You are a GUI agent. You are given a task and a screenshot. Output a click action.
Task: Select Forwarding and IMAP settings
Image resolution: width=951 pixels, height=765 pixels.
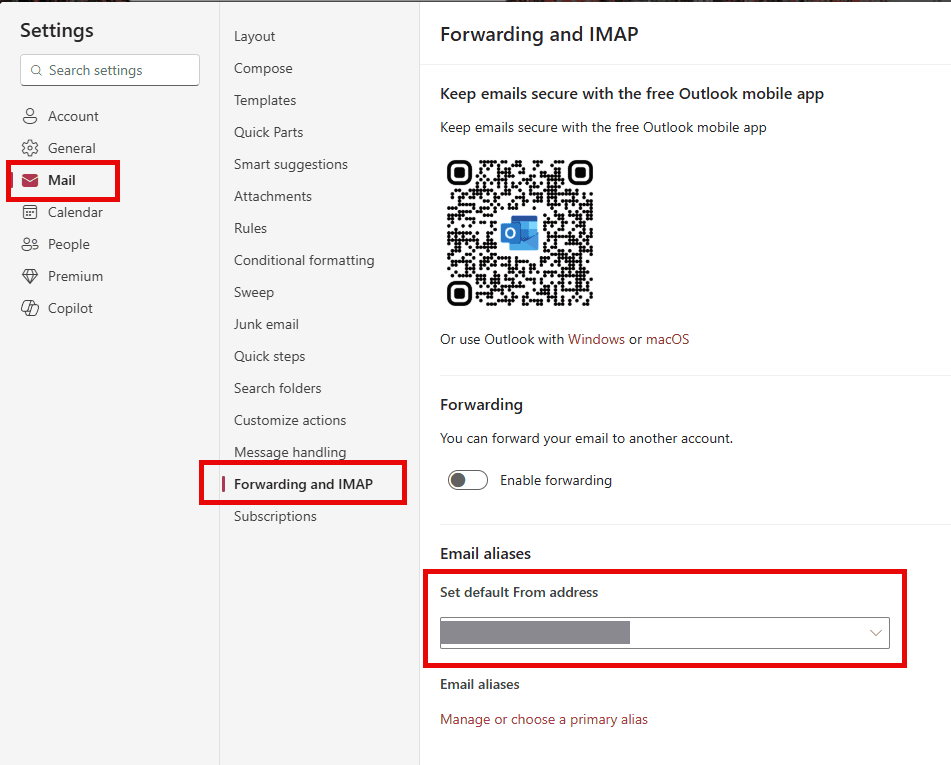(x=303, y=484)
